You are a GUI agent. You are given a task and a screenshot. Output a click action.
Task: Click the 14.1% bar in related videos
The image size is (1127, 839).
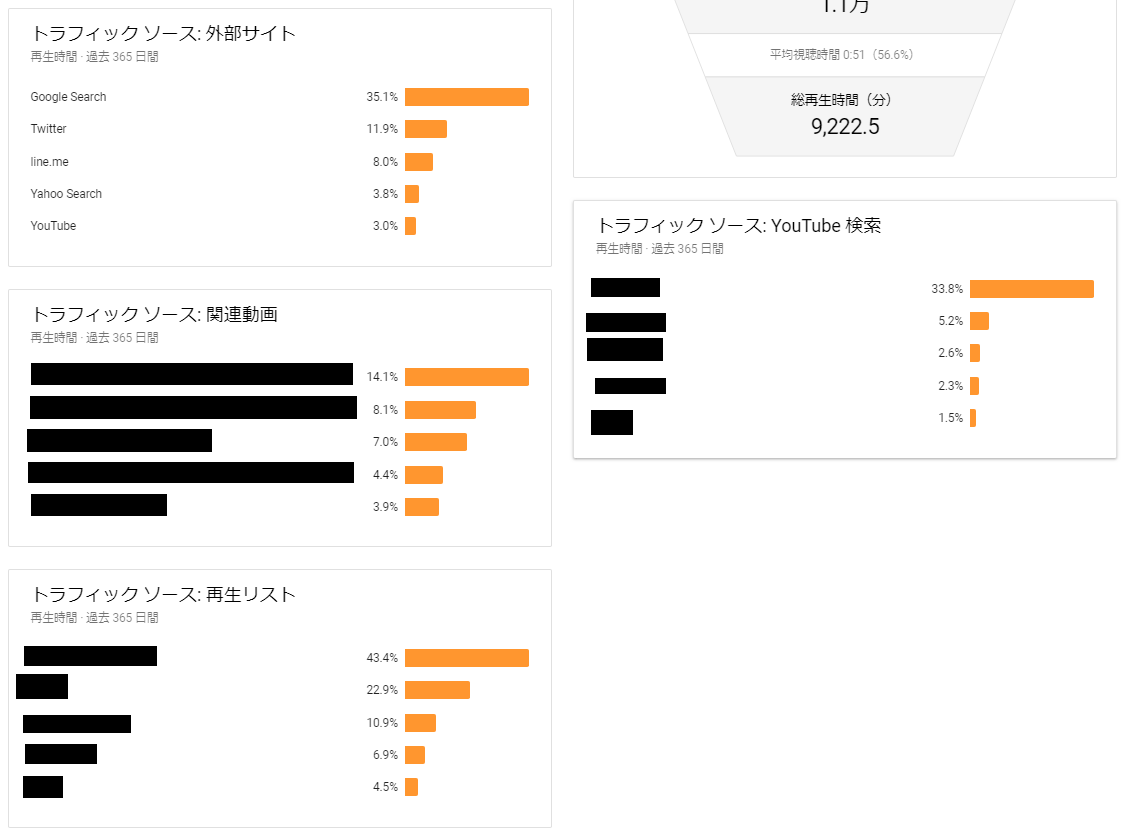click(466, 377)
